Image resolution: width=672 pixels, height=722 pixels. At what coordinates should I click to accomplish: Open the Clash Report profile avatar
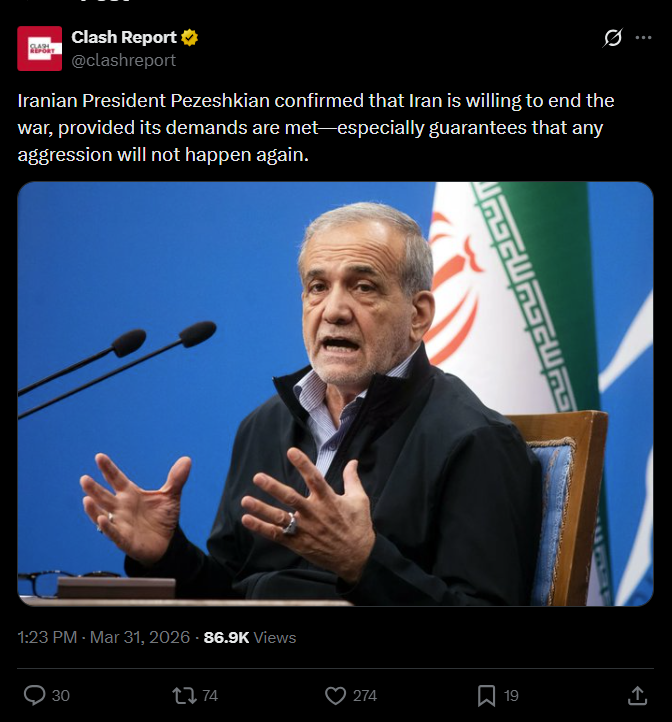pyautogui.click(x=40, y=48)
